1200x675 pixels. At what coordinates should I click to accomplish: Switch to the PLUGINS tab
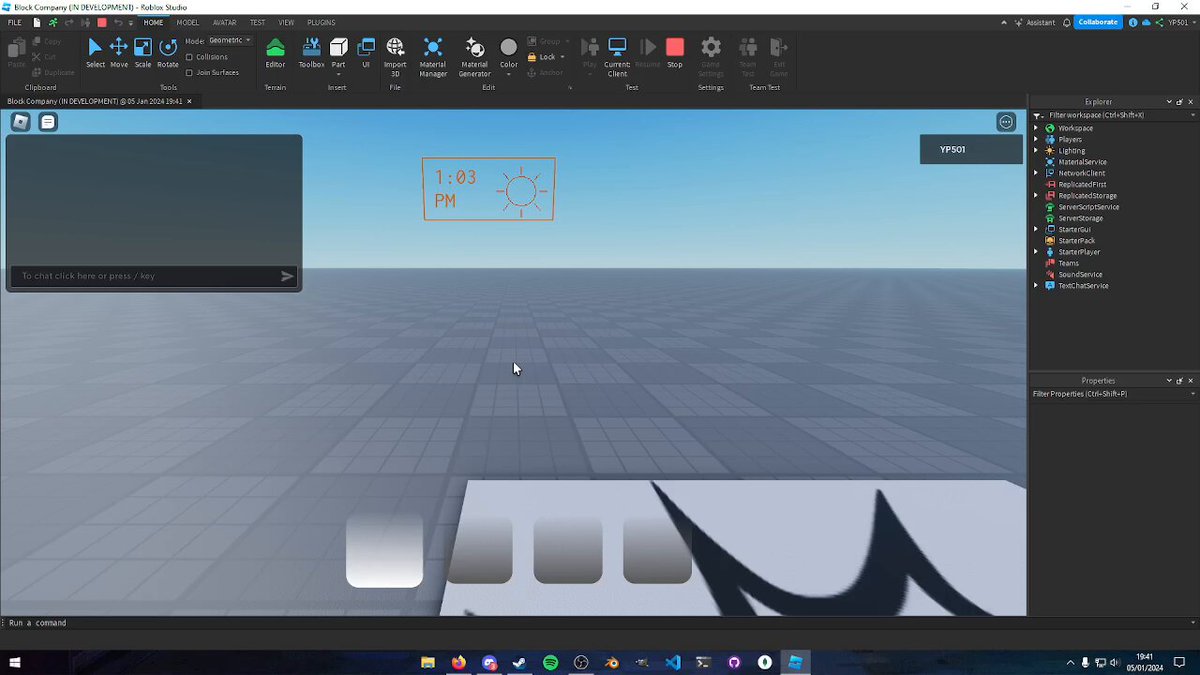[x=321, y=22]
